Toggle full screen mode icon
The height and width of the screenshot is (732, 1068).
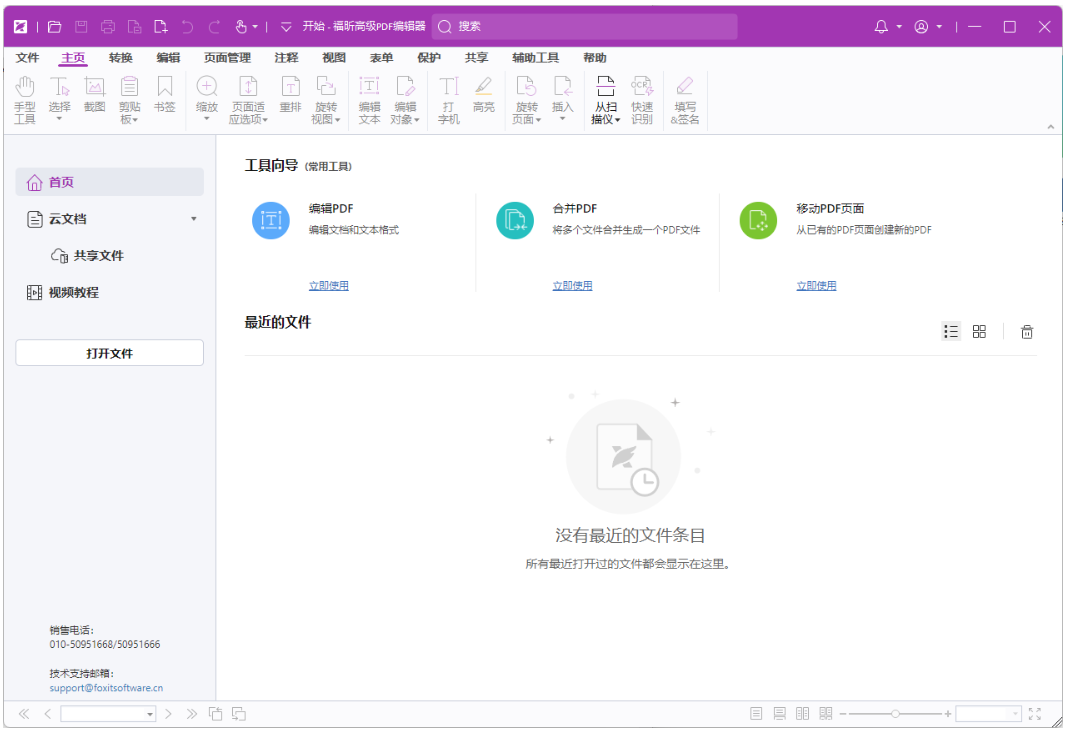tap(1035, 714)
